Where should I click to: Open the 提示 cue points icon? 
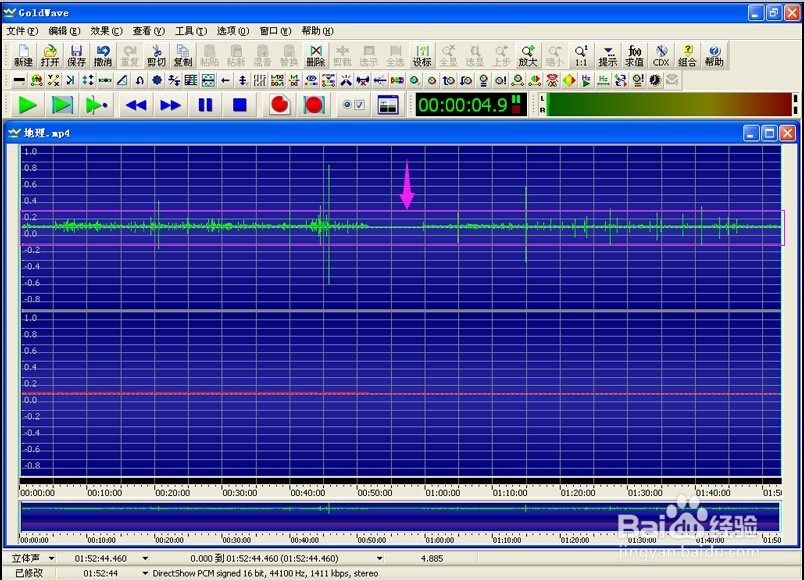point(608,55)
